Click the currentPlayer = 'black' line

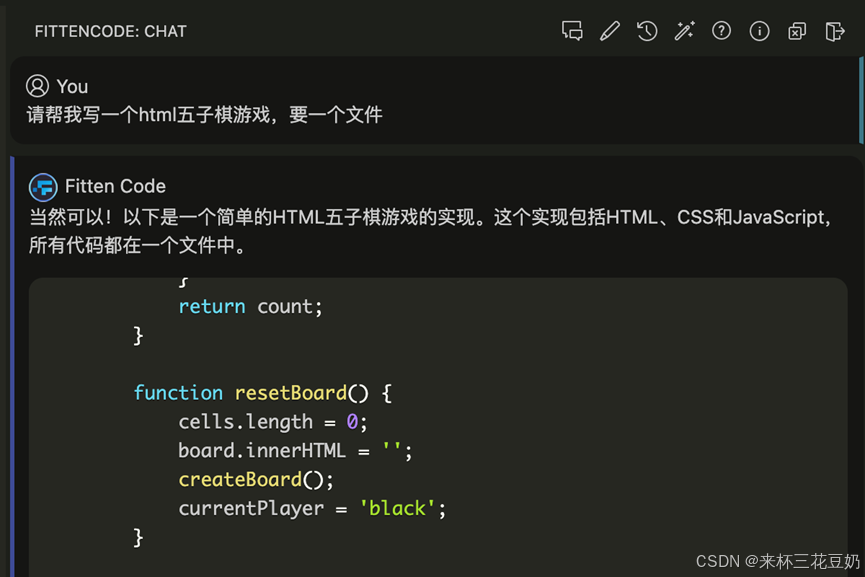tap(312, 509)
